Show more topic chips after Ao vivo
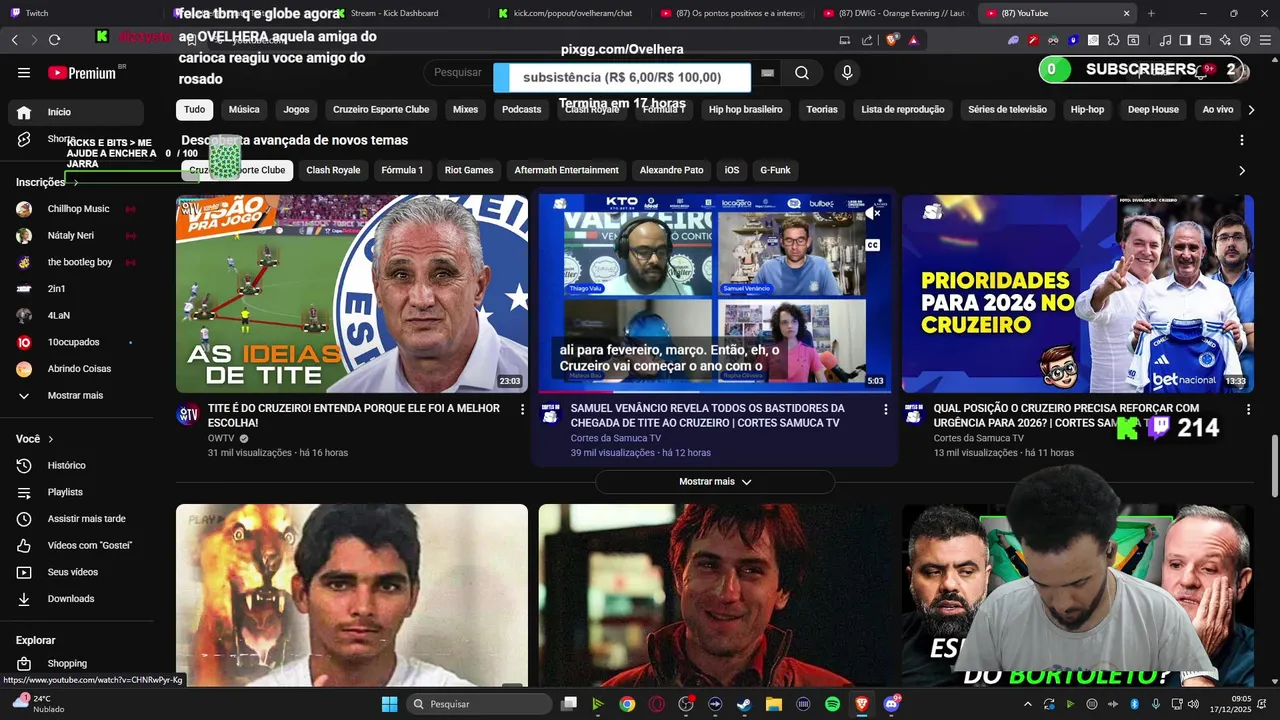The width and height of the screenshot is (1280, 720). click(1250, 110)
